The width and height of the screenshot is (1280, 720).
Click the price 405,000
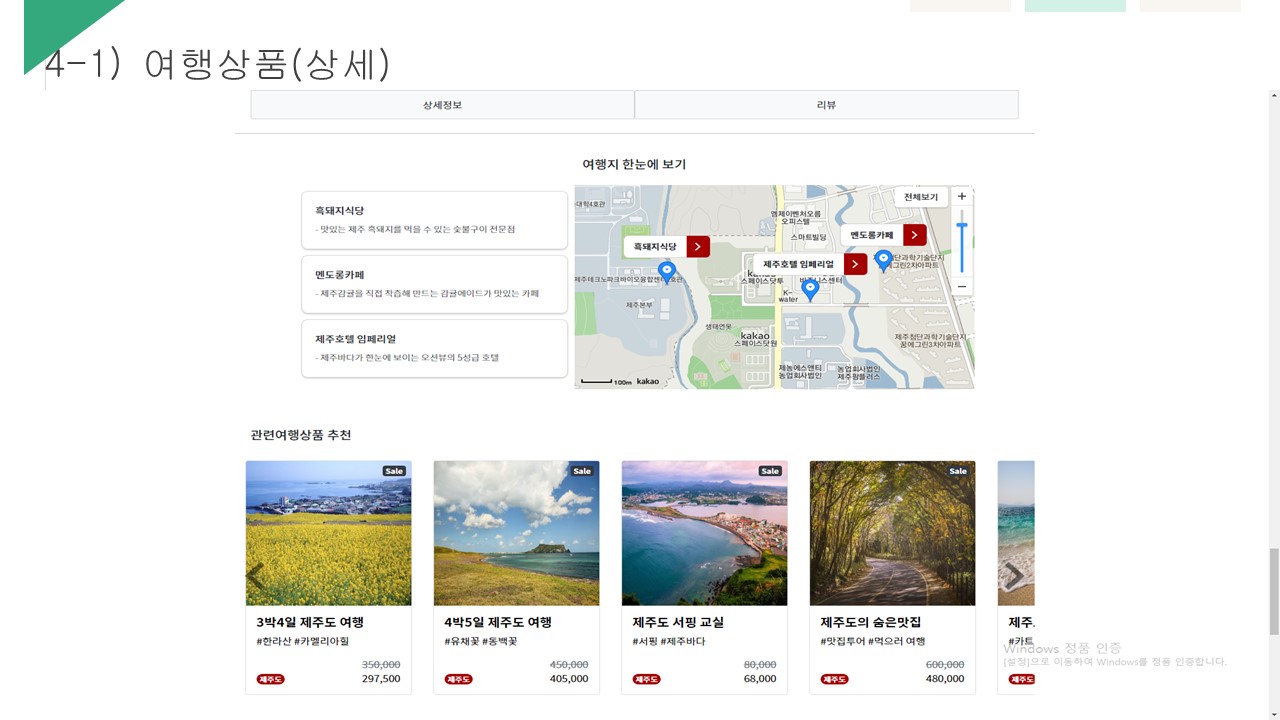569,679
